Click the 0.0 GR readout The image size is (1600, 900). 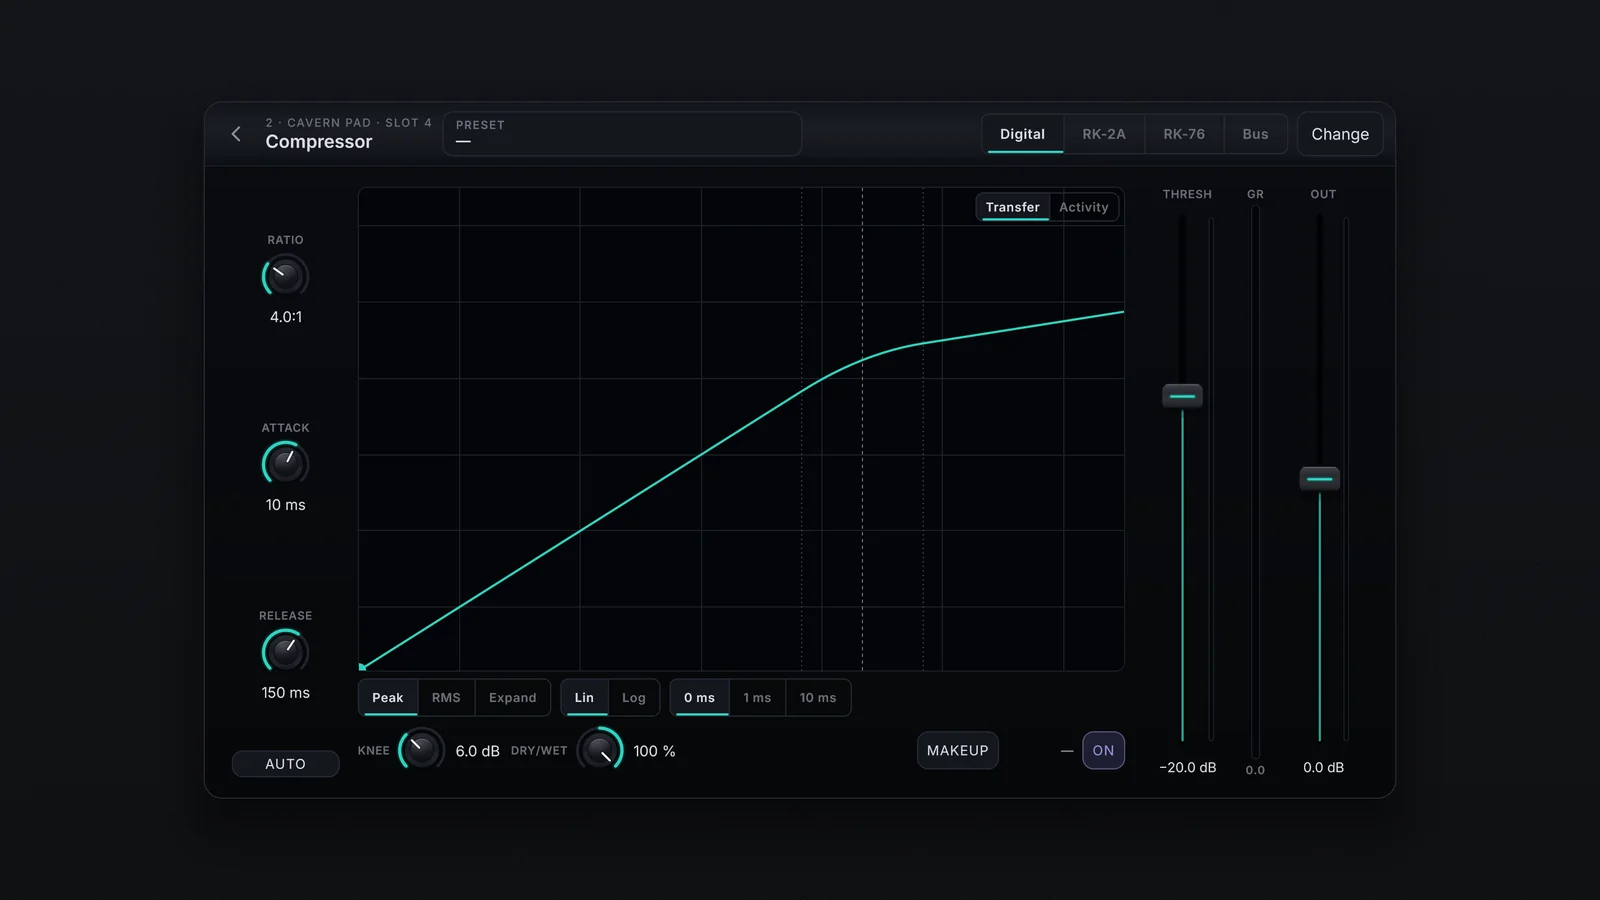tap(1255, 770)
